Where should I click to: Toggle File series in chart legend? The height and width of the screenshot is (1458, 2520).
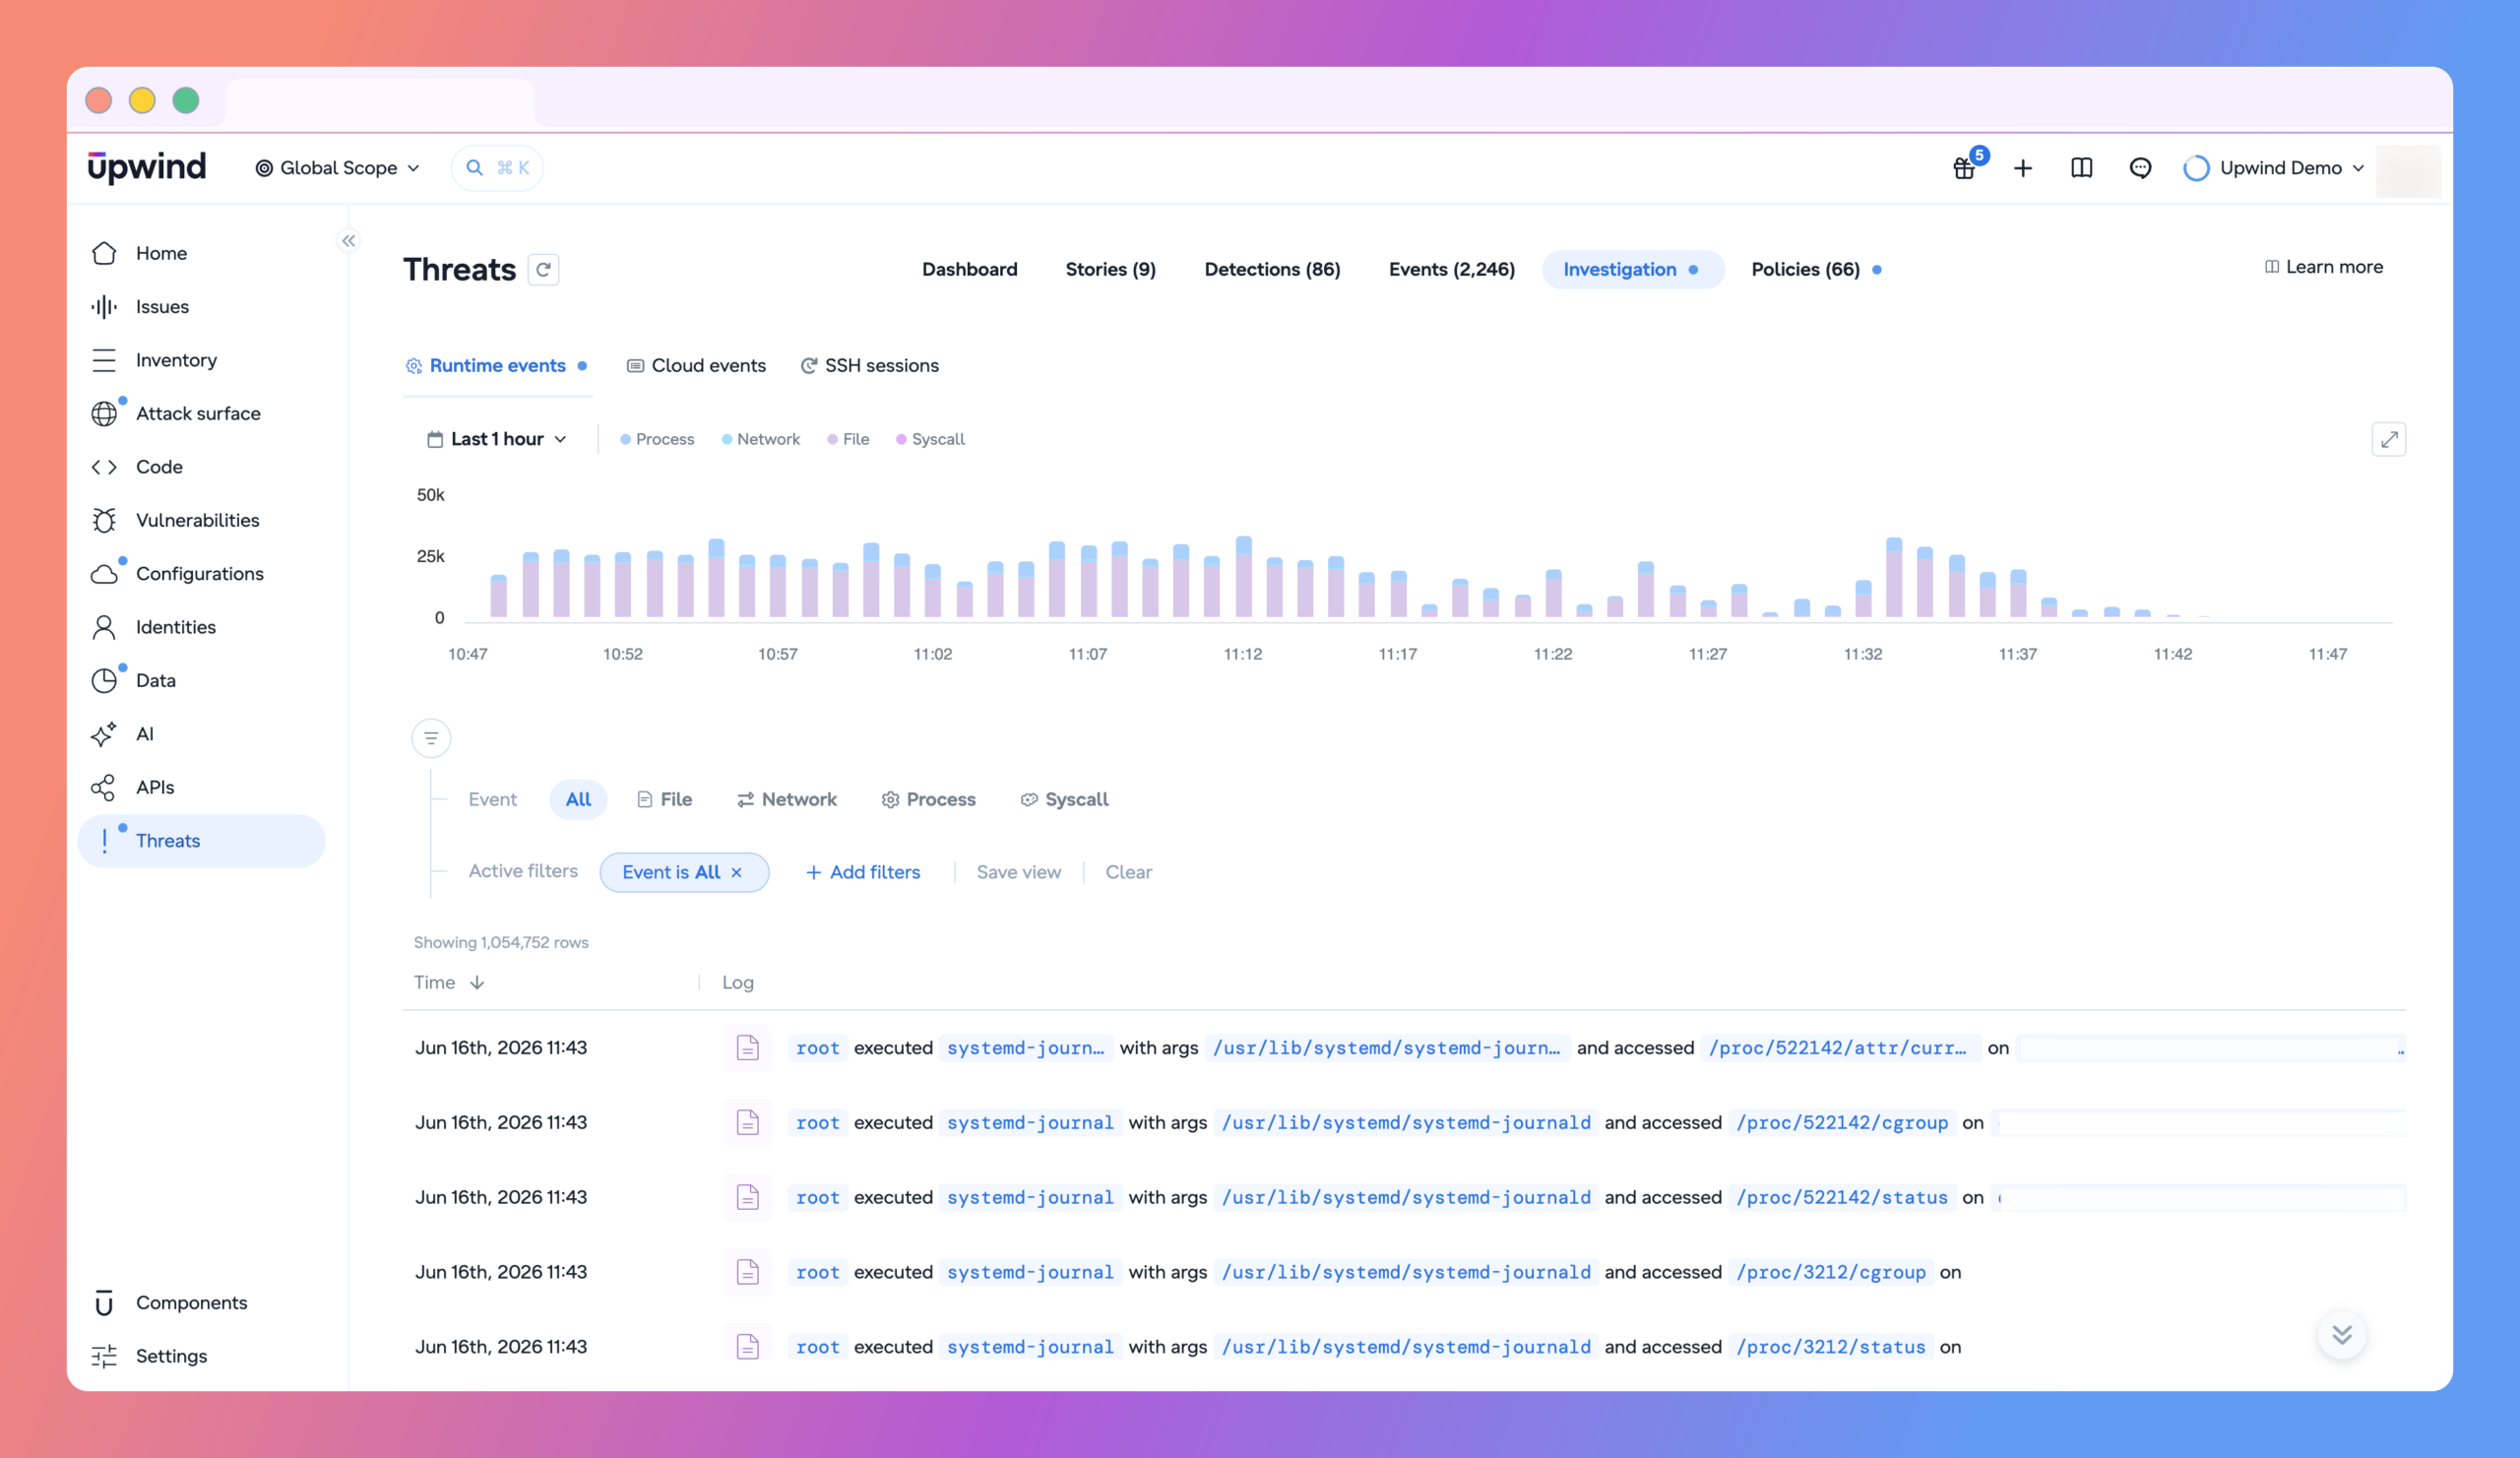pos(848,439)
